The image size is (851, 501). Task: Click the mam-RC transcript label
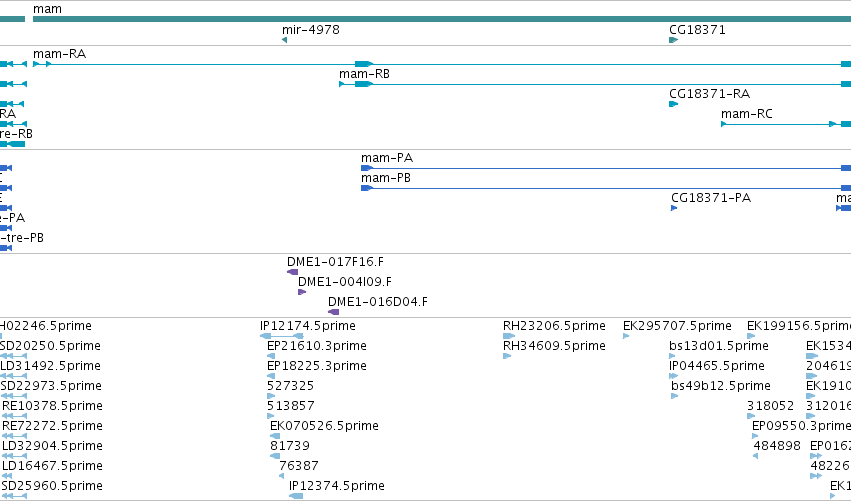click(747, 114)
